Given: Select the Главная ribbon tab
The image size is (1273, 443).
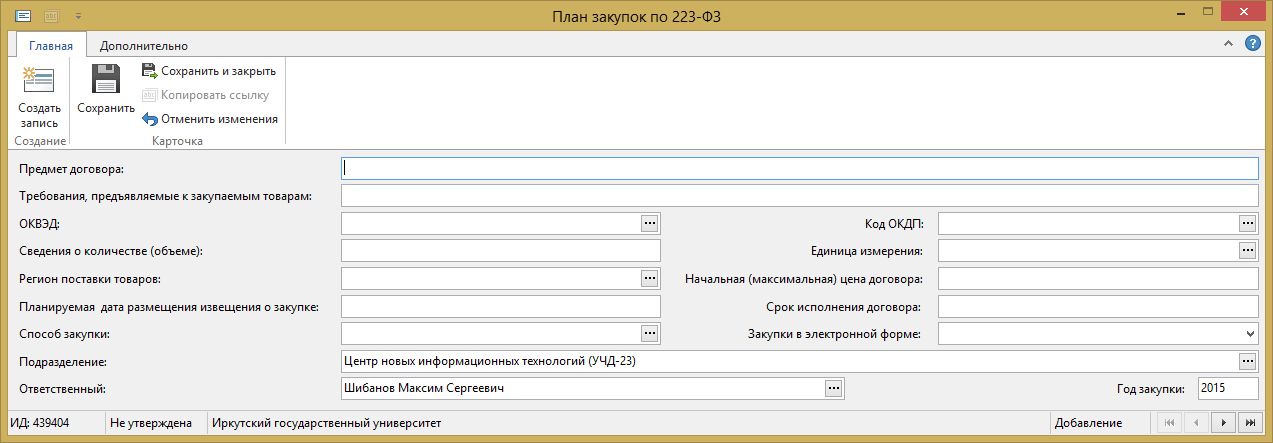Looking at the screenshot, I should (x=51, y=45).
